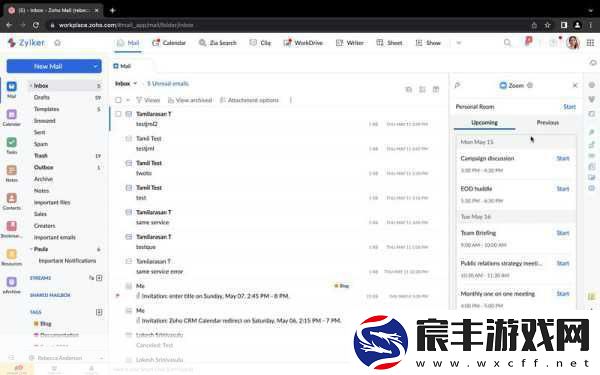600x375 pixels.
Task: Open WorkDrive in top navigation
Action: point(303,43)
